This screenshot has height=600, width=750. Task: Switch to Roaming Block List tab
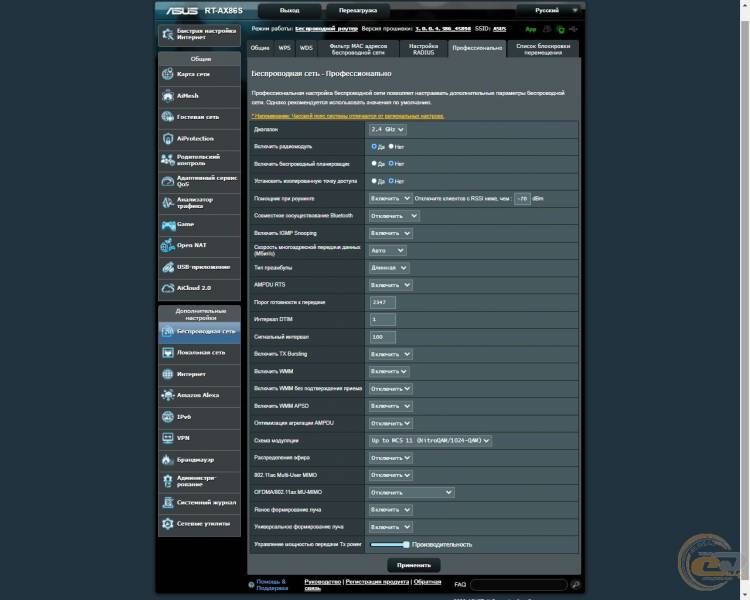coord(543,49)
